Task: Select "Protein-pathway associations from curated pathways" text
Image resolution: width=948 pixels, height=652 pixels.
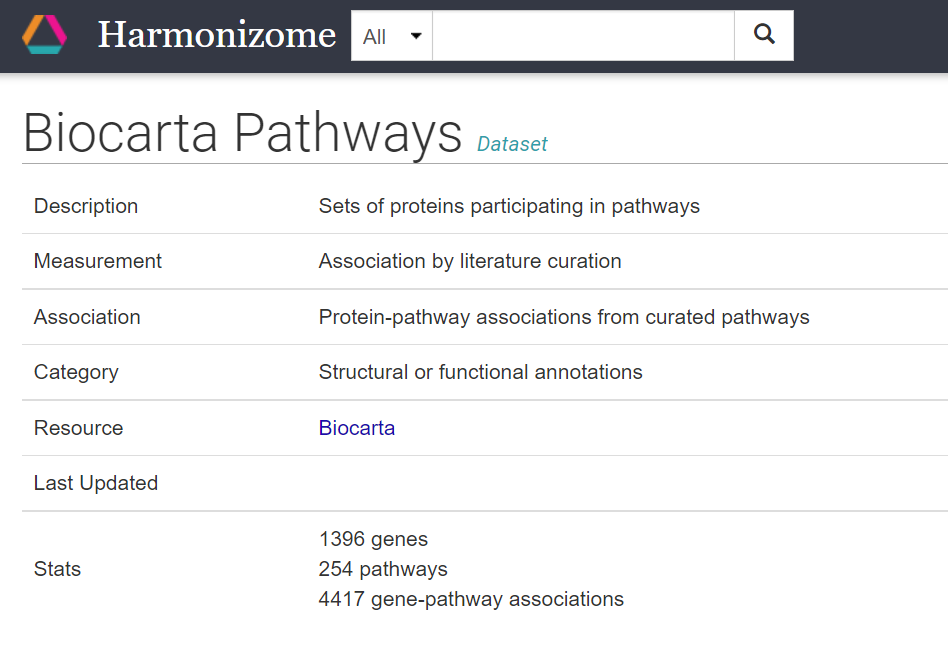Action: pos(564,317)
